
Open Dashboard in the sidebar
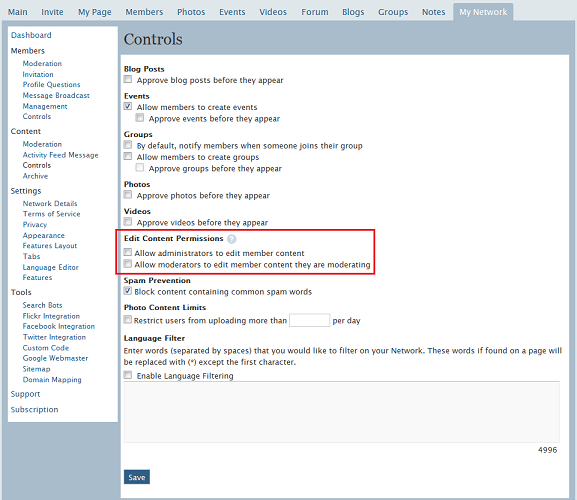pos(31,35)
